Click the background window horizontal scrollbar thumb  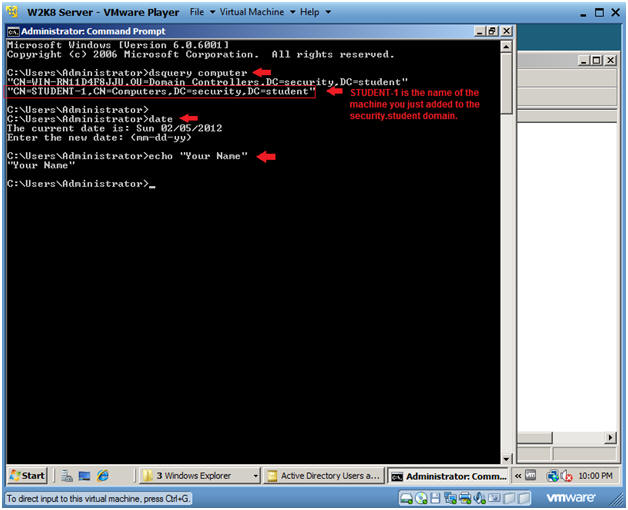[x=535, y=437]
